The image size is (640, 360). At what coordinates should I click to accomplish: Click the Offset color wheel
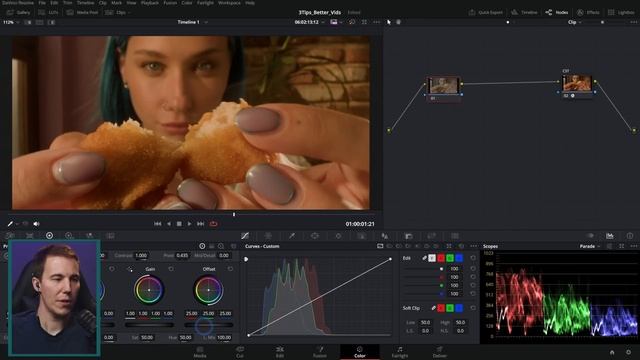[208, 290]
